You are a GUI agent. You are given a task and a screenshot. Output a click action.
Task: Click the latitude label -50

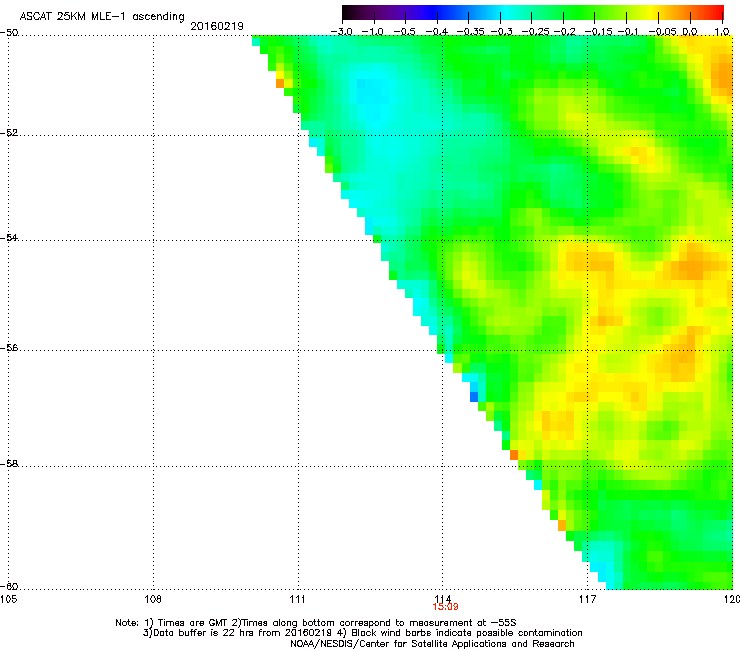coord(9,33)
